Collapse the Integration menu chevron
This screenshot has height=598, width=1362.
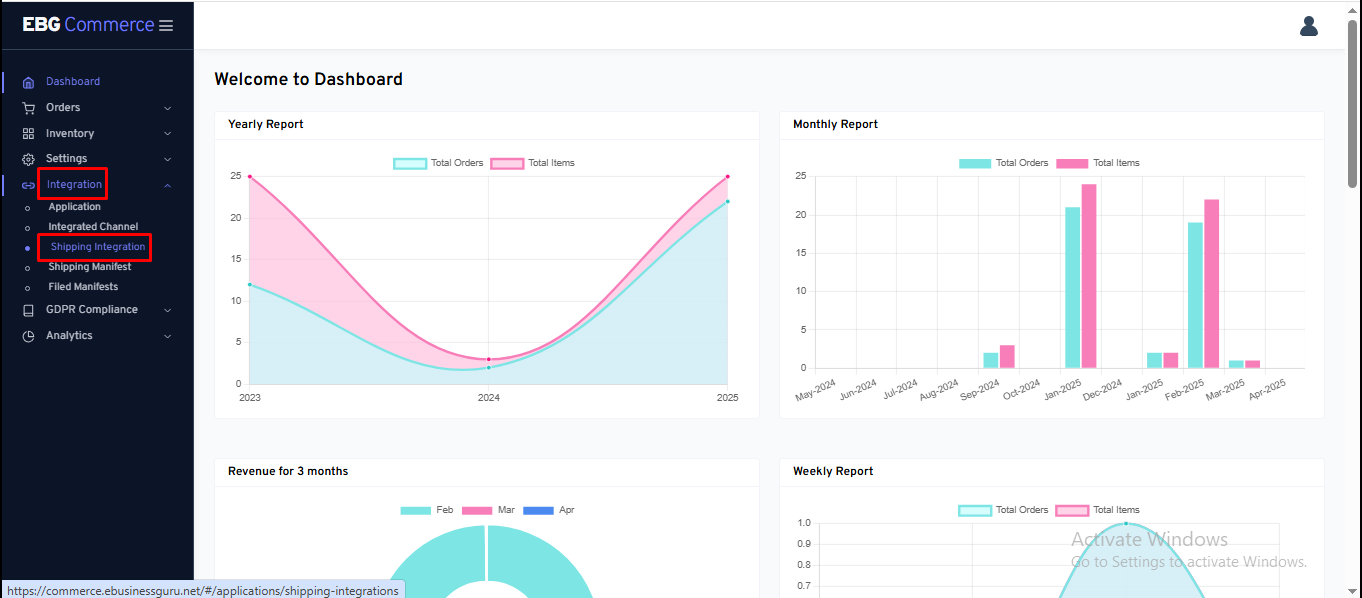click(167, 185)
